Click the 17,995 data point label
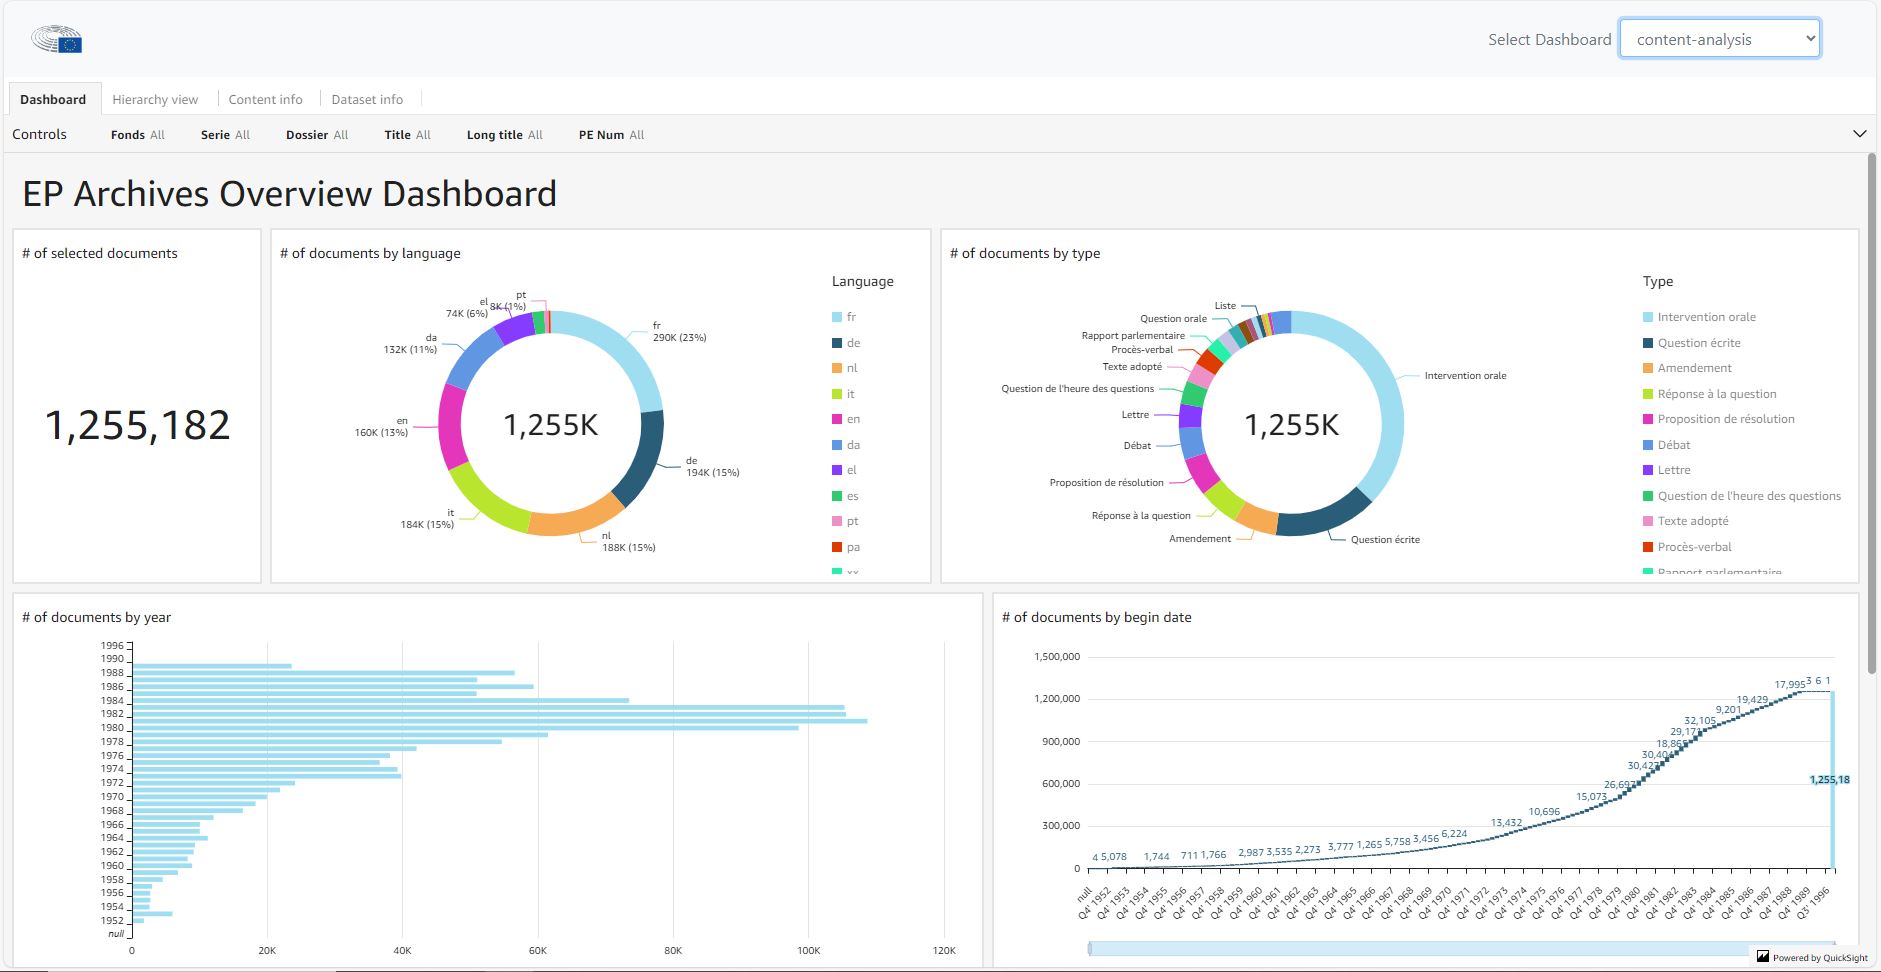The width and height of the screenshot is (1881, 972). tap(1790, 685)
